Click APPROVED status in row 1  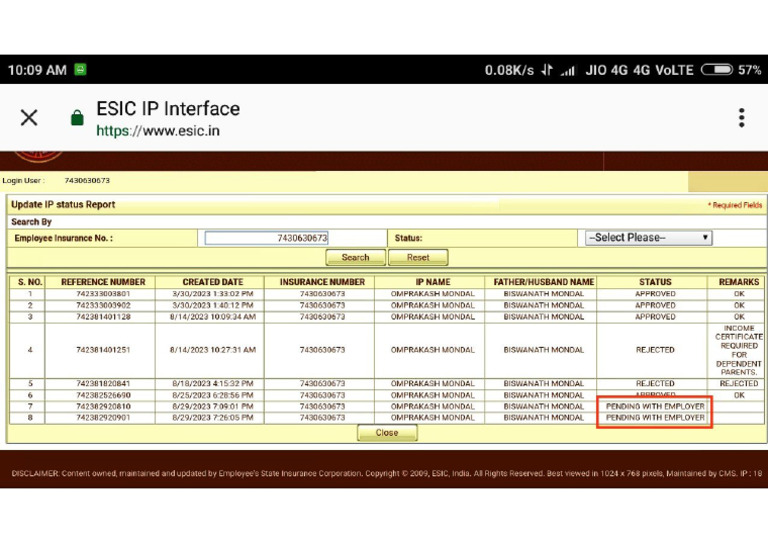[655, 294]
